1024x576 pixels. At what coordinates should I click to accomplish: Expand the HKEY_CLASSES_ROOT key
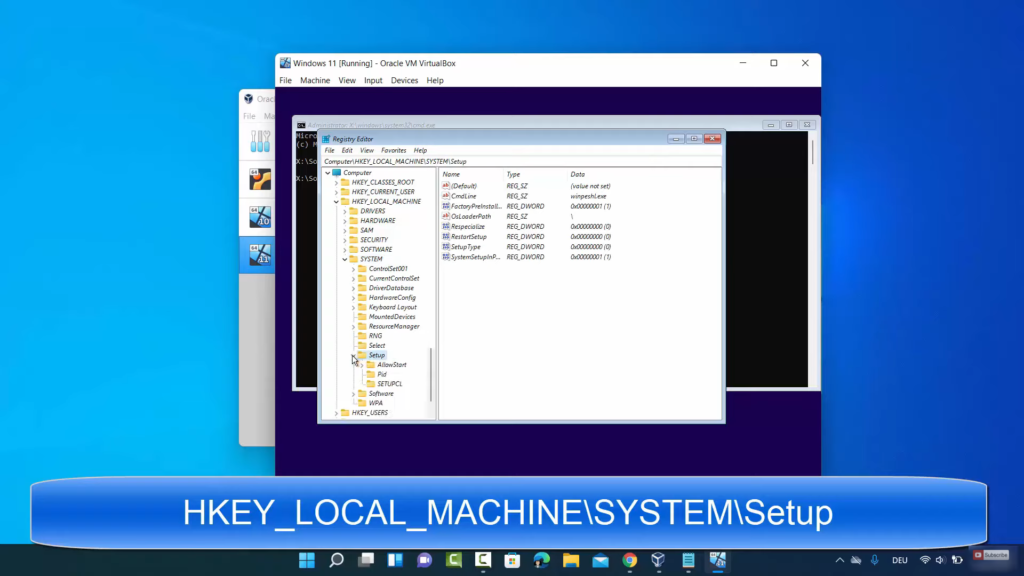point(336,183)
